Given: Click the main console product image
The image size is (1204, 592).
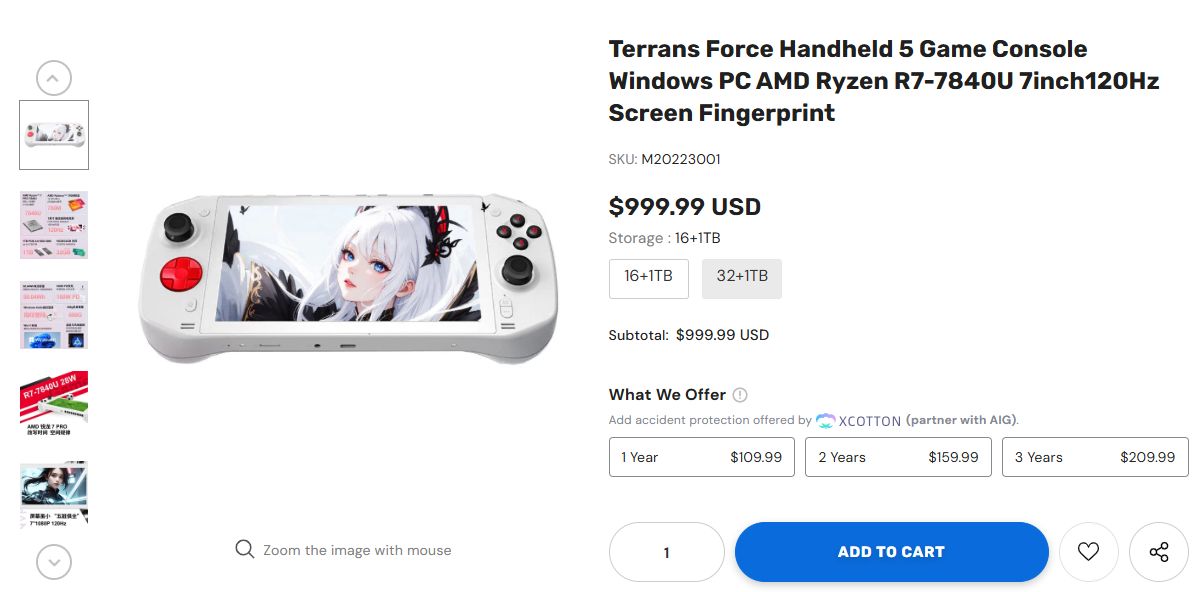Looking at the screenshot, I should click(x=347, y=276).
